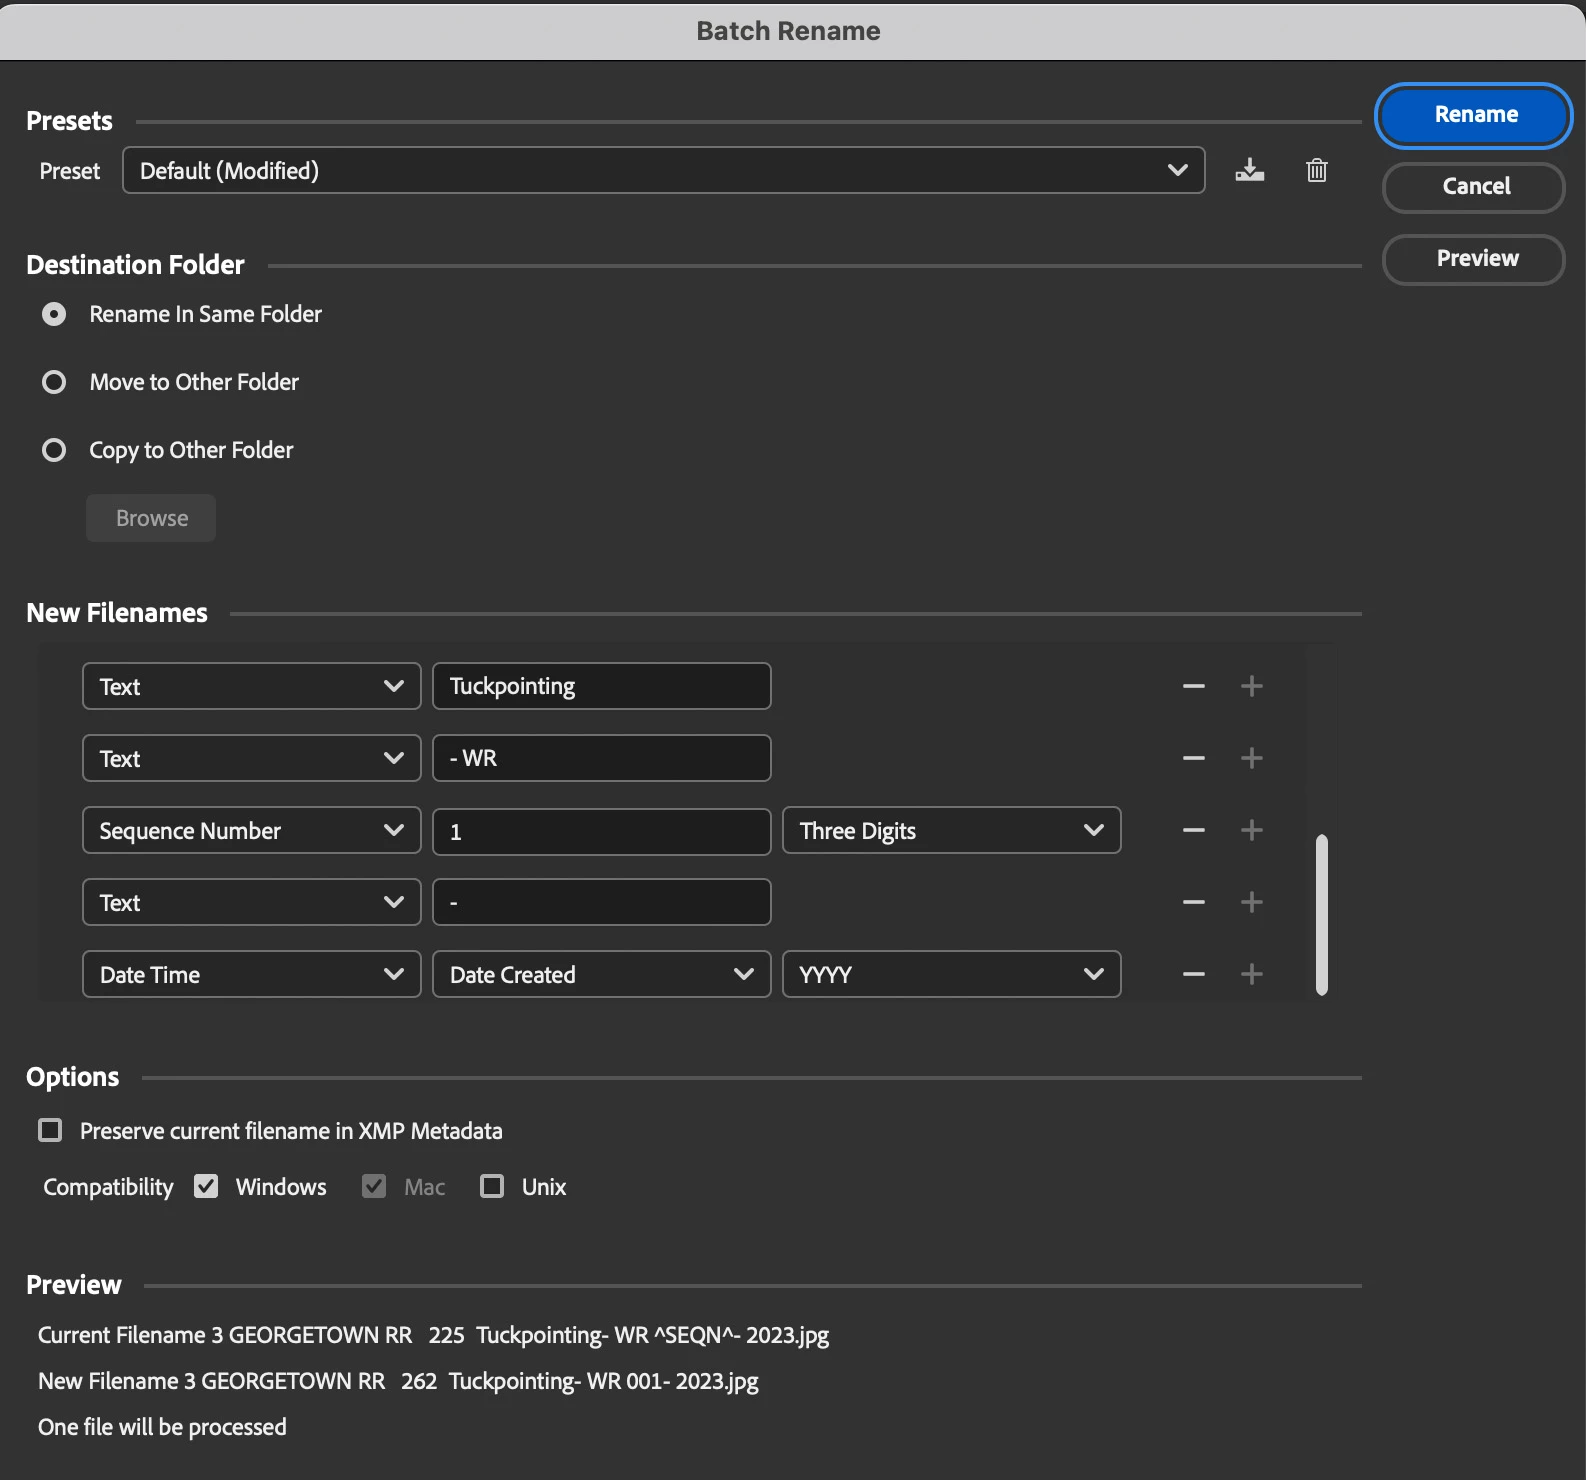Enable Preserve current filename in XMP Metadata
The height and width of the screenshot is (1480, 1586).
pos(50,1130)
